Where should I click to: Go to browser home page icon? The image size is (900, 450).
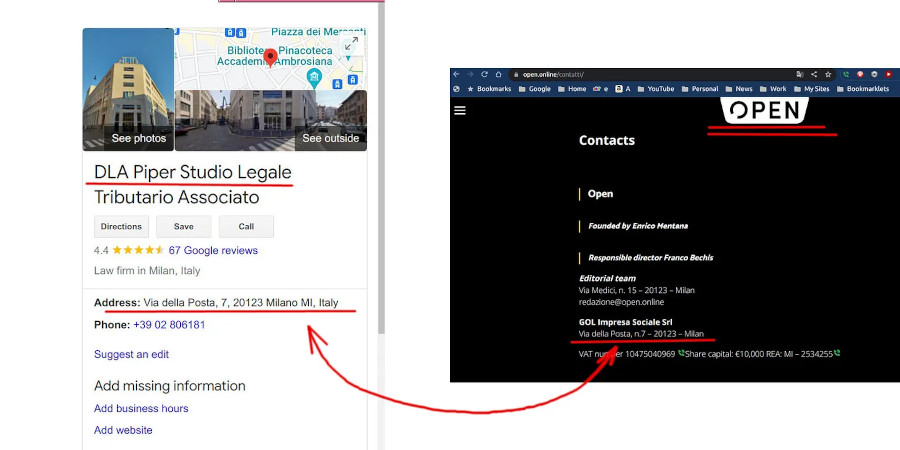pyautogui.click(x=498, y=75)
